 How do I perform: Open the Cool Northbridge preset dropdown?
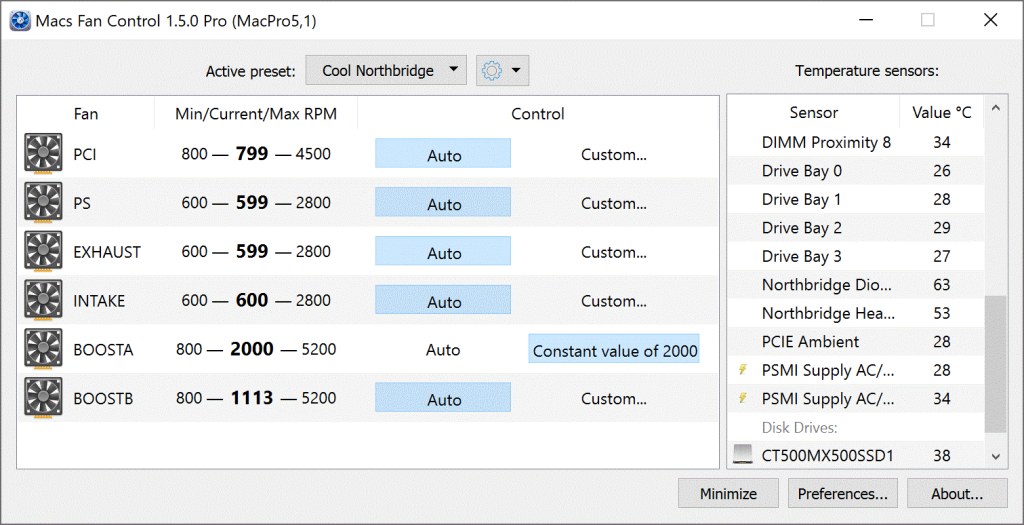386,71
